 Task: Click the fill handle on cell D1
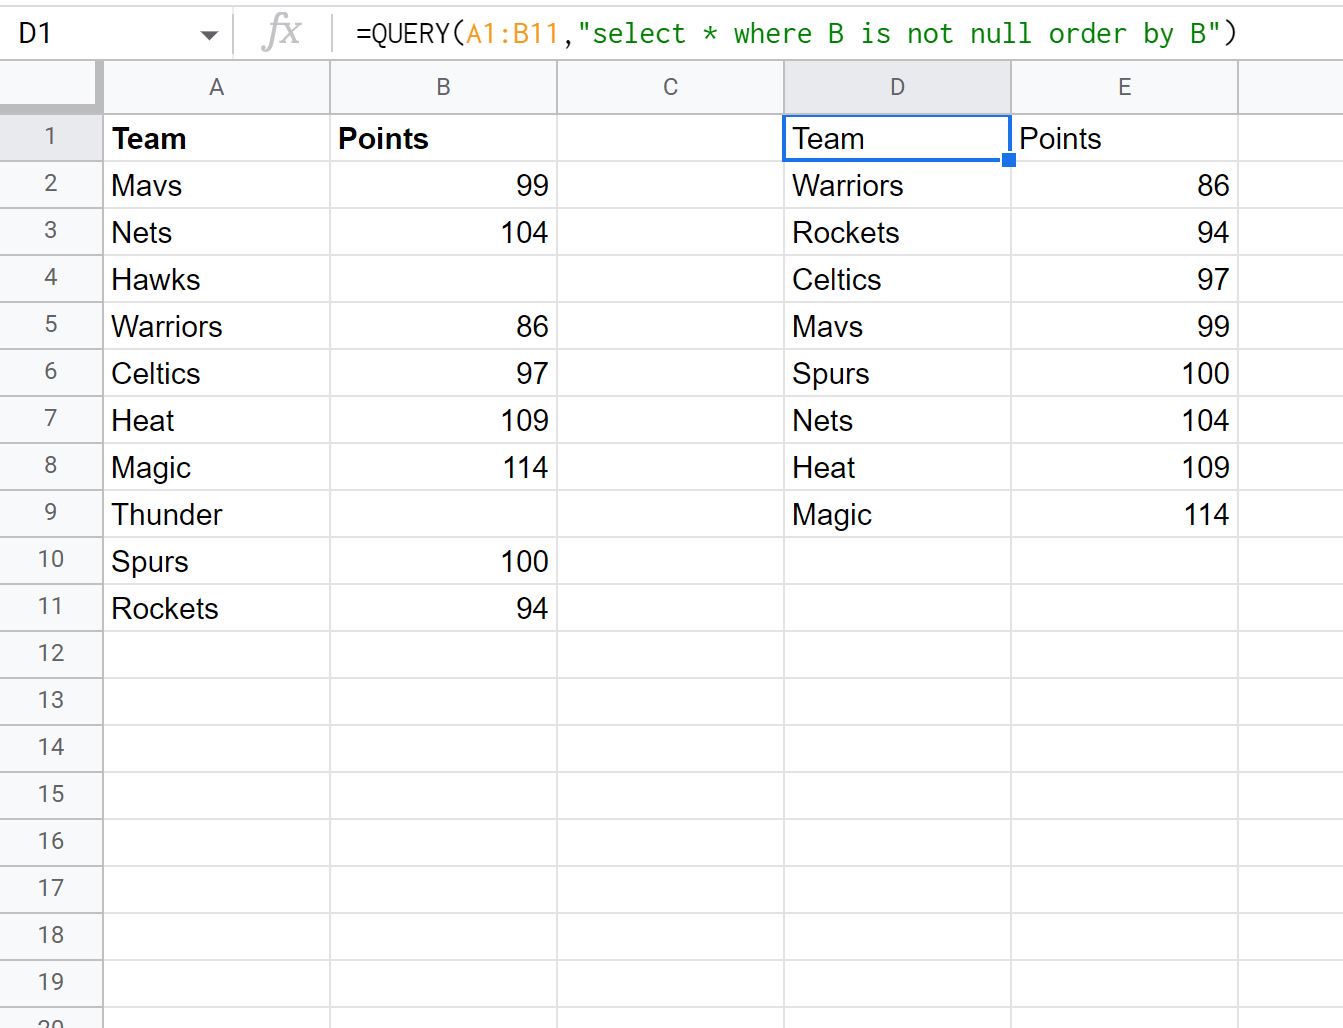[x=1009, y=160]
